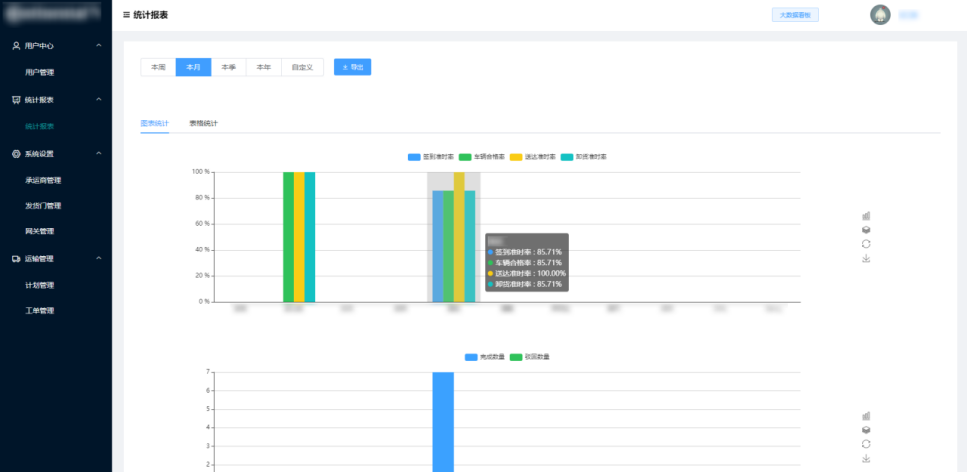Open the user avatar at top right
This screenshot has height=473, width=968.
click(x=880, y=15)
